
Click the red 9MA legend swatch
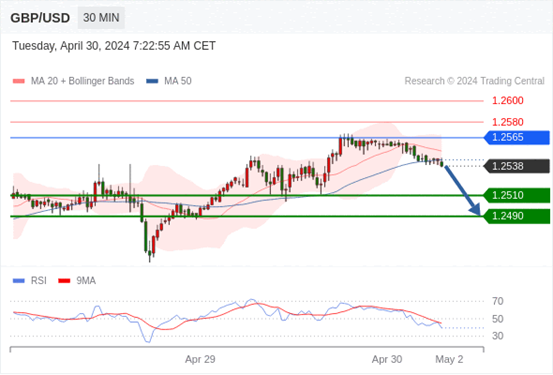[64, 281]
